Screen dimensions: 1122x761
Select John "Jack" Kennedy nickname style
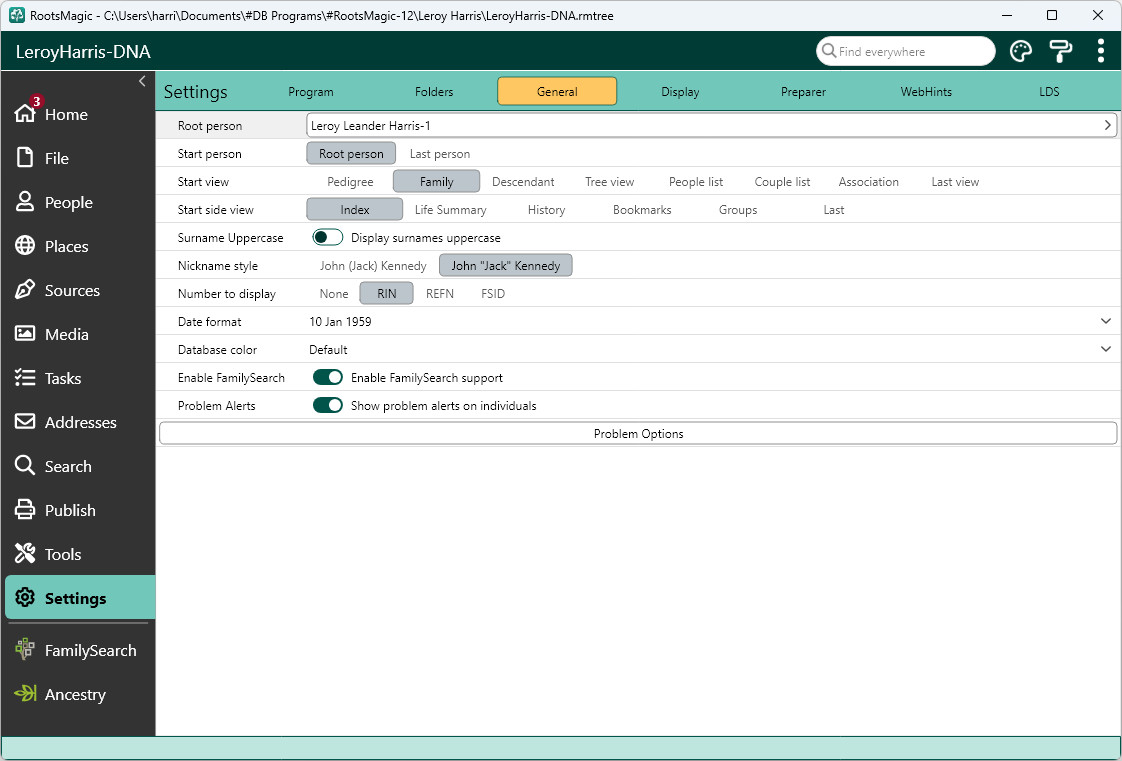point(505,265)
